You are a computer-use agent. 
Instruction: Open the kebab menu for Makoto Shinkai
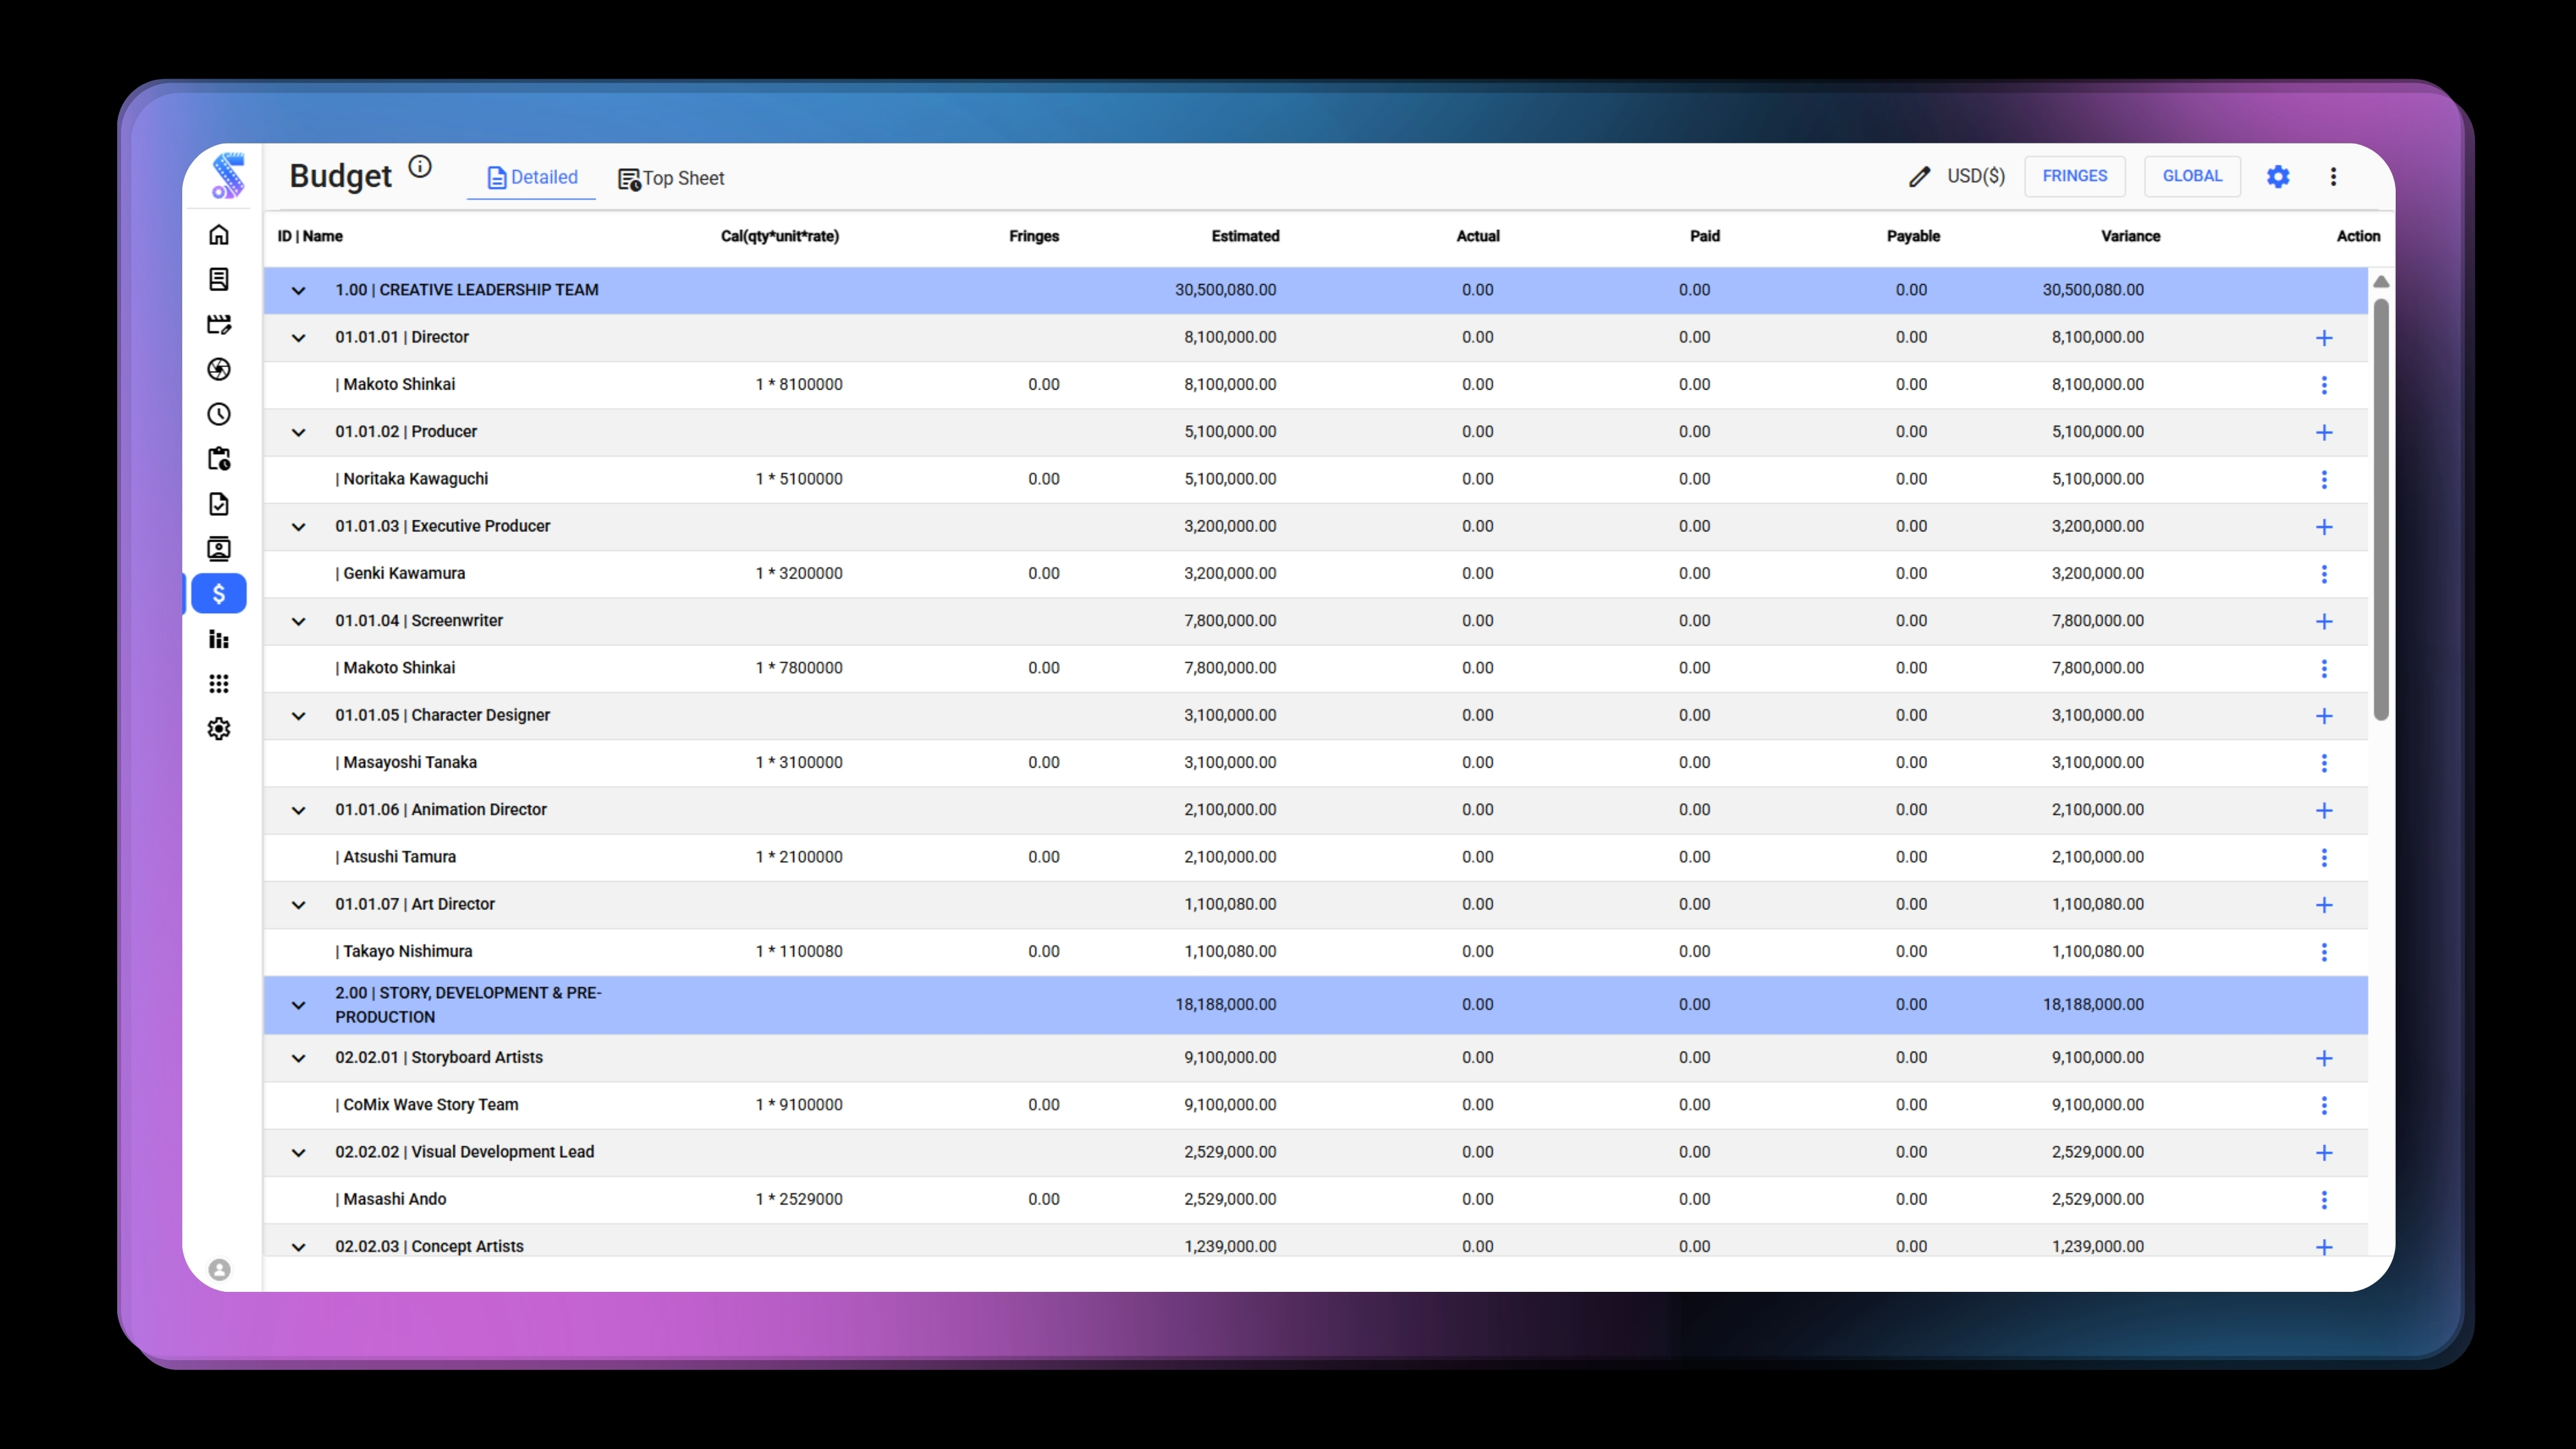[2325, 384]
